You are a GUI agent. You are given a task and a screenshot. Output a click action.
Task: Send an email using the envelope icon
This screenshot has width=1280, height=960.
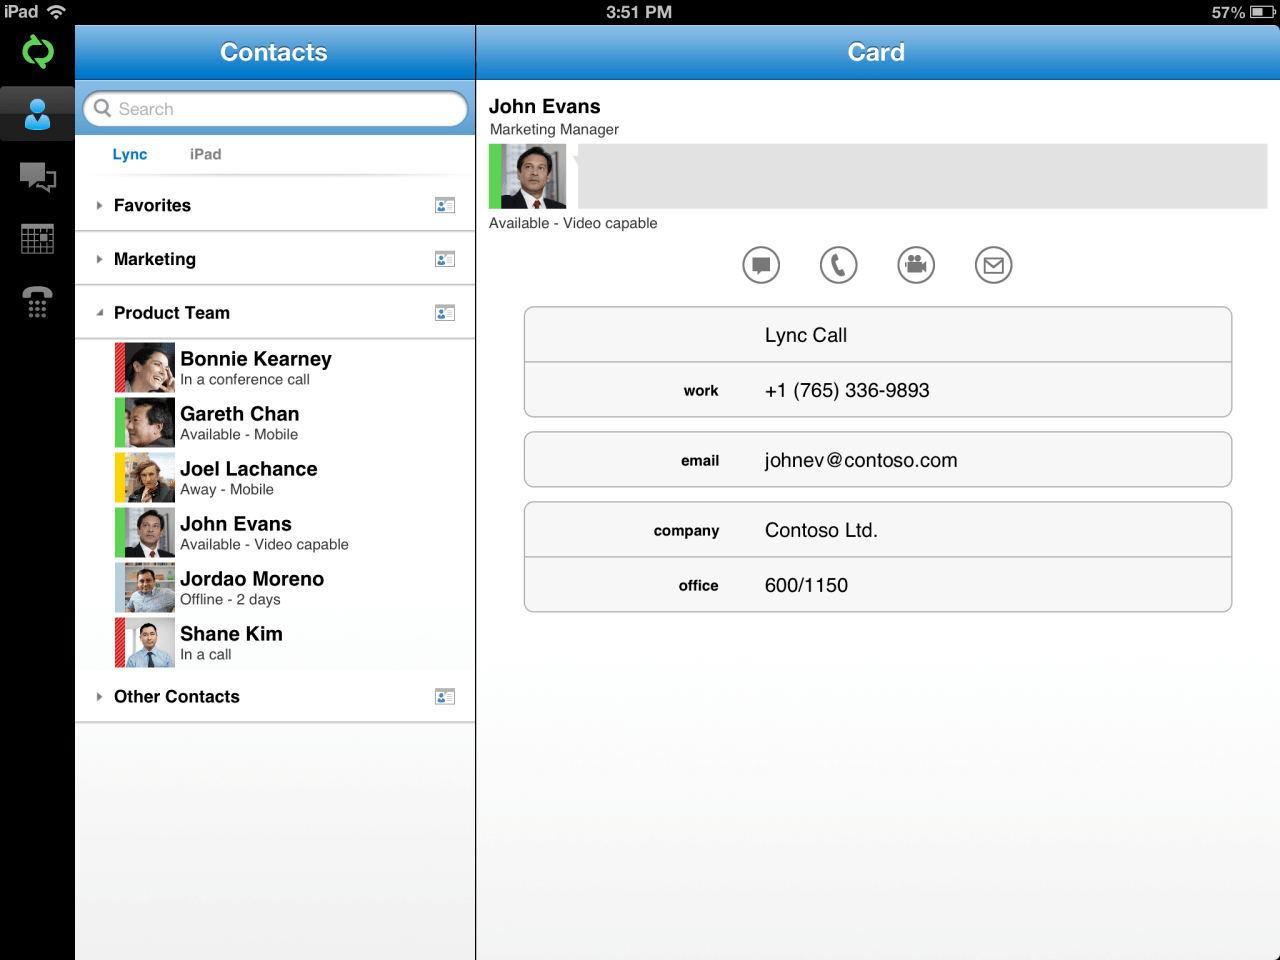coord(993,265)
